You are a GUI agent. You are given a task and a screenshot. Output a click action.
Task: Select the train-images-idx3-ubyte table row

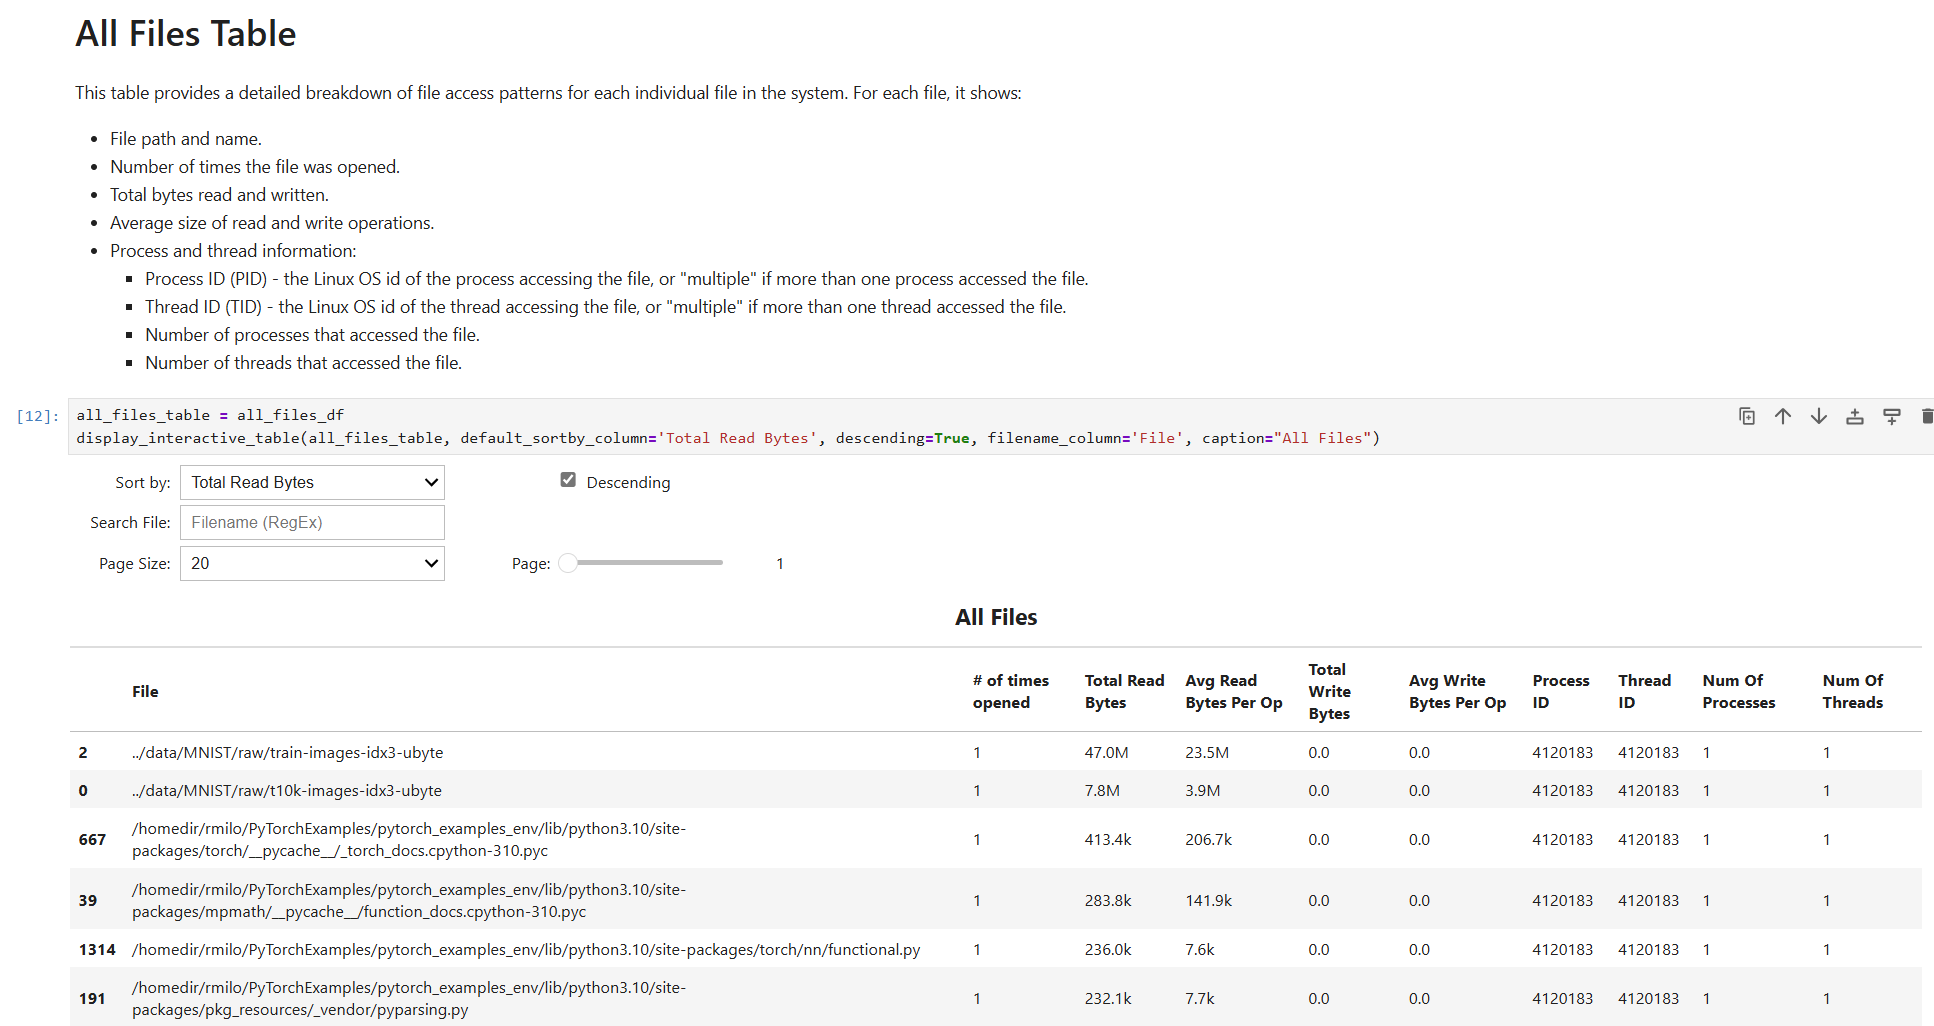[x=287, y=752]
